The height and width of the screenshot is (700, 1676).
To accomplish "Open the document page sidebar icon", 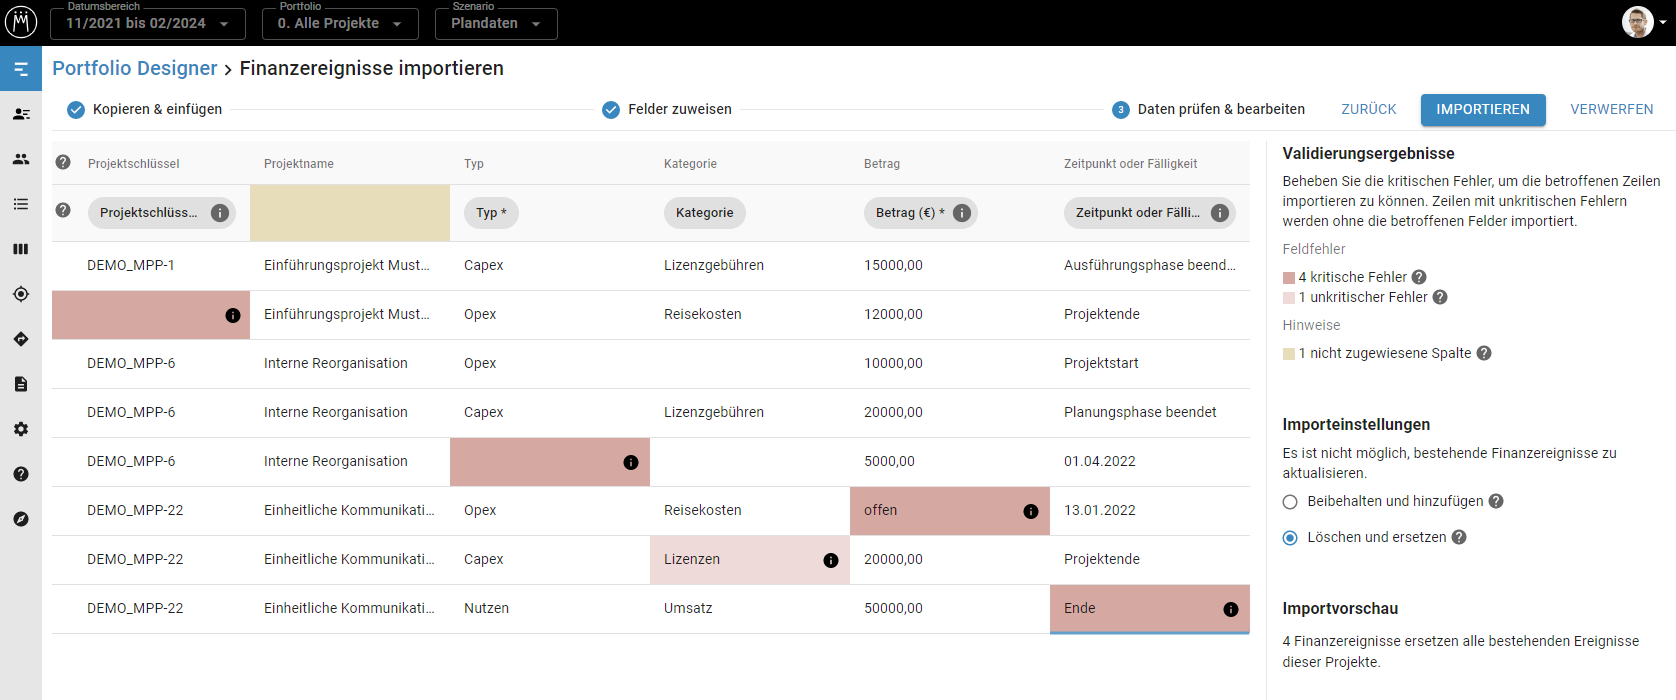I will coord(21,384).
